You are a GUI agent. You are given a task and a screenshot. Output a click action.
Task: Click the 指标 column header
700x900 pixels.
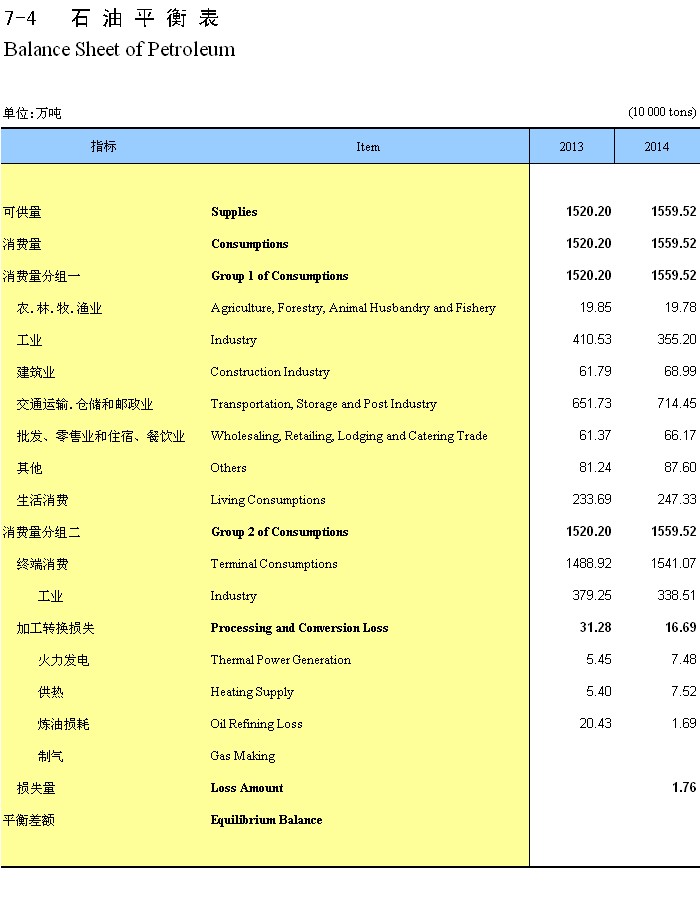[x=103, y=146]
